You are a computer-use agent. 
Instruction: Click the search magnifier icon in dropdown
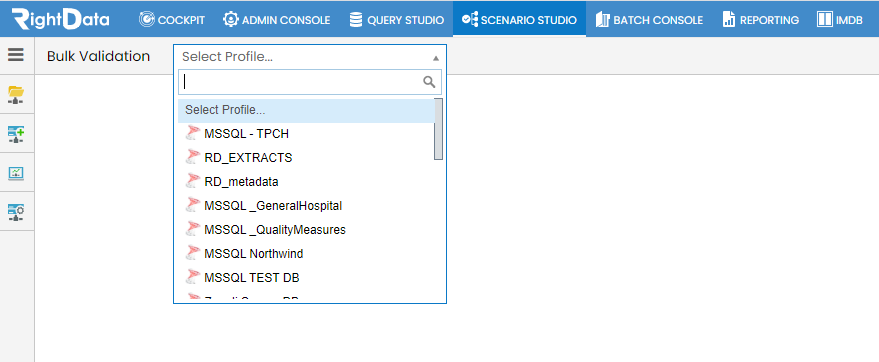click(x=429, y=82)
